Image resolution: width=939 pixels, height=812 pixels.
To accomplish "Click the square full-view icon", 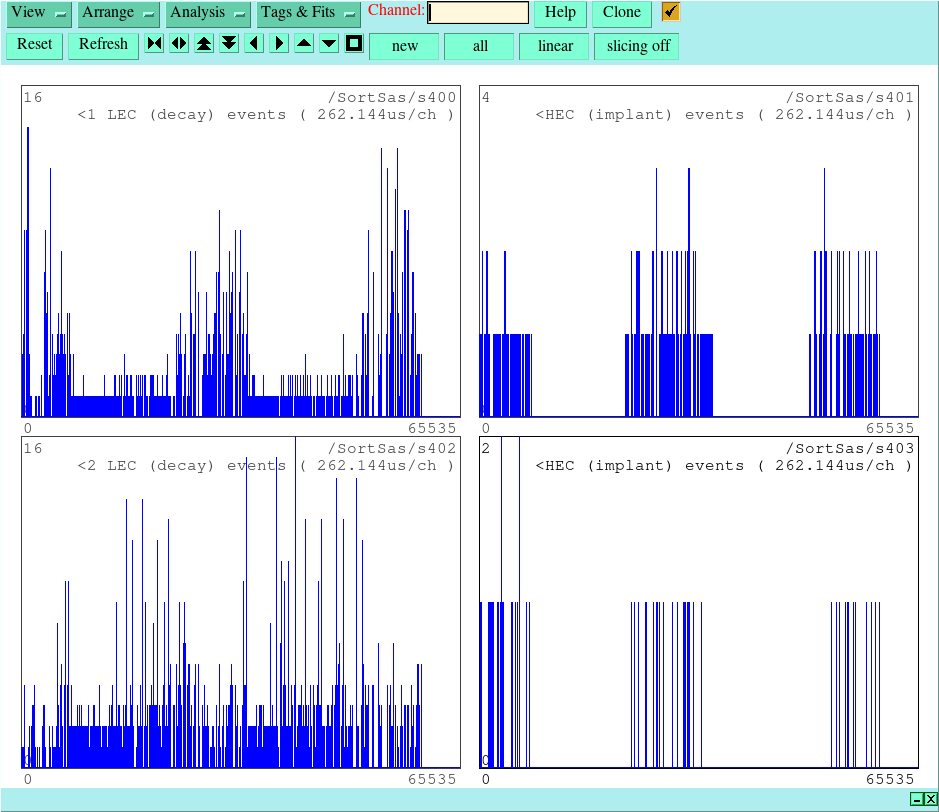I will [x=354, y=44].
